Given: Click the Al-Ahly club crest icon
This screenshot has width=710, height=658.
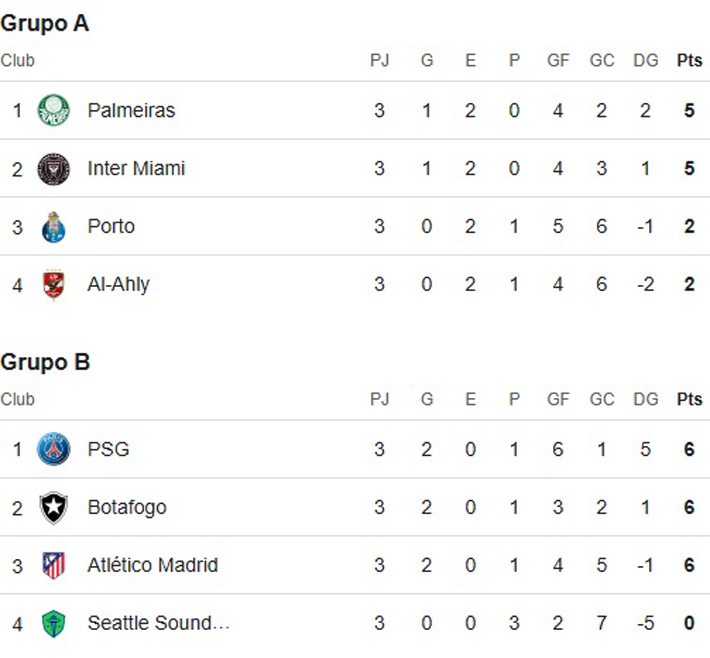Looking at the screenshot, I should point(53,285).
